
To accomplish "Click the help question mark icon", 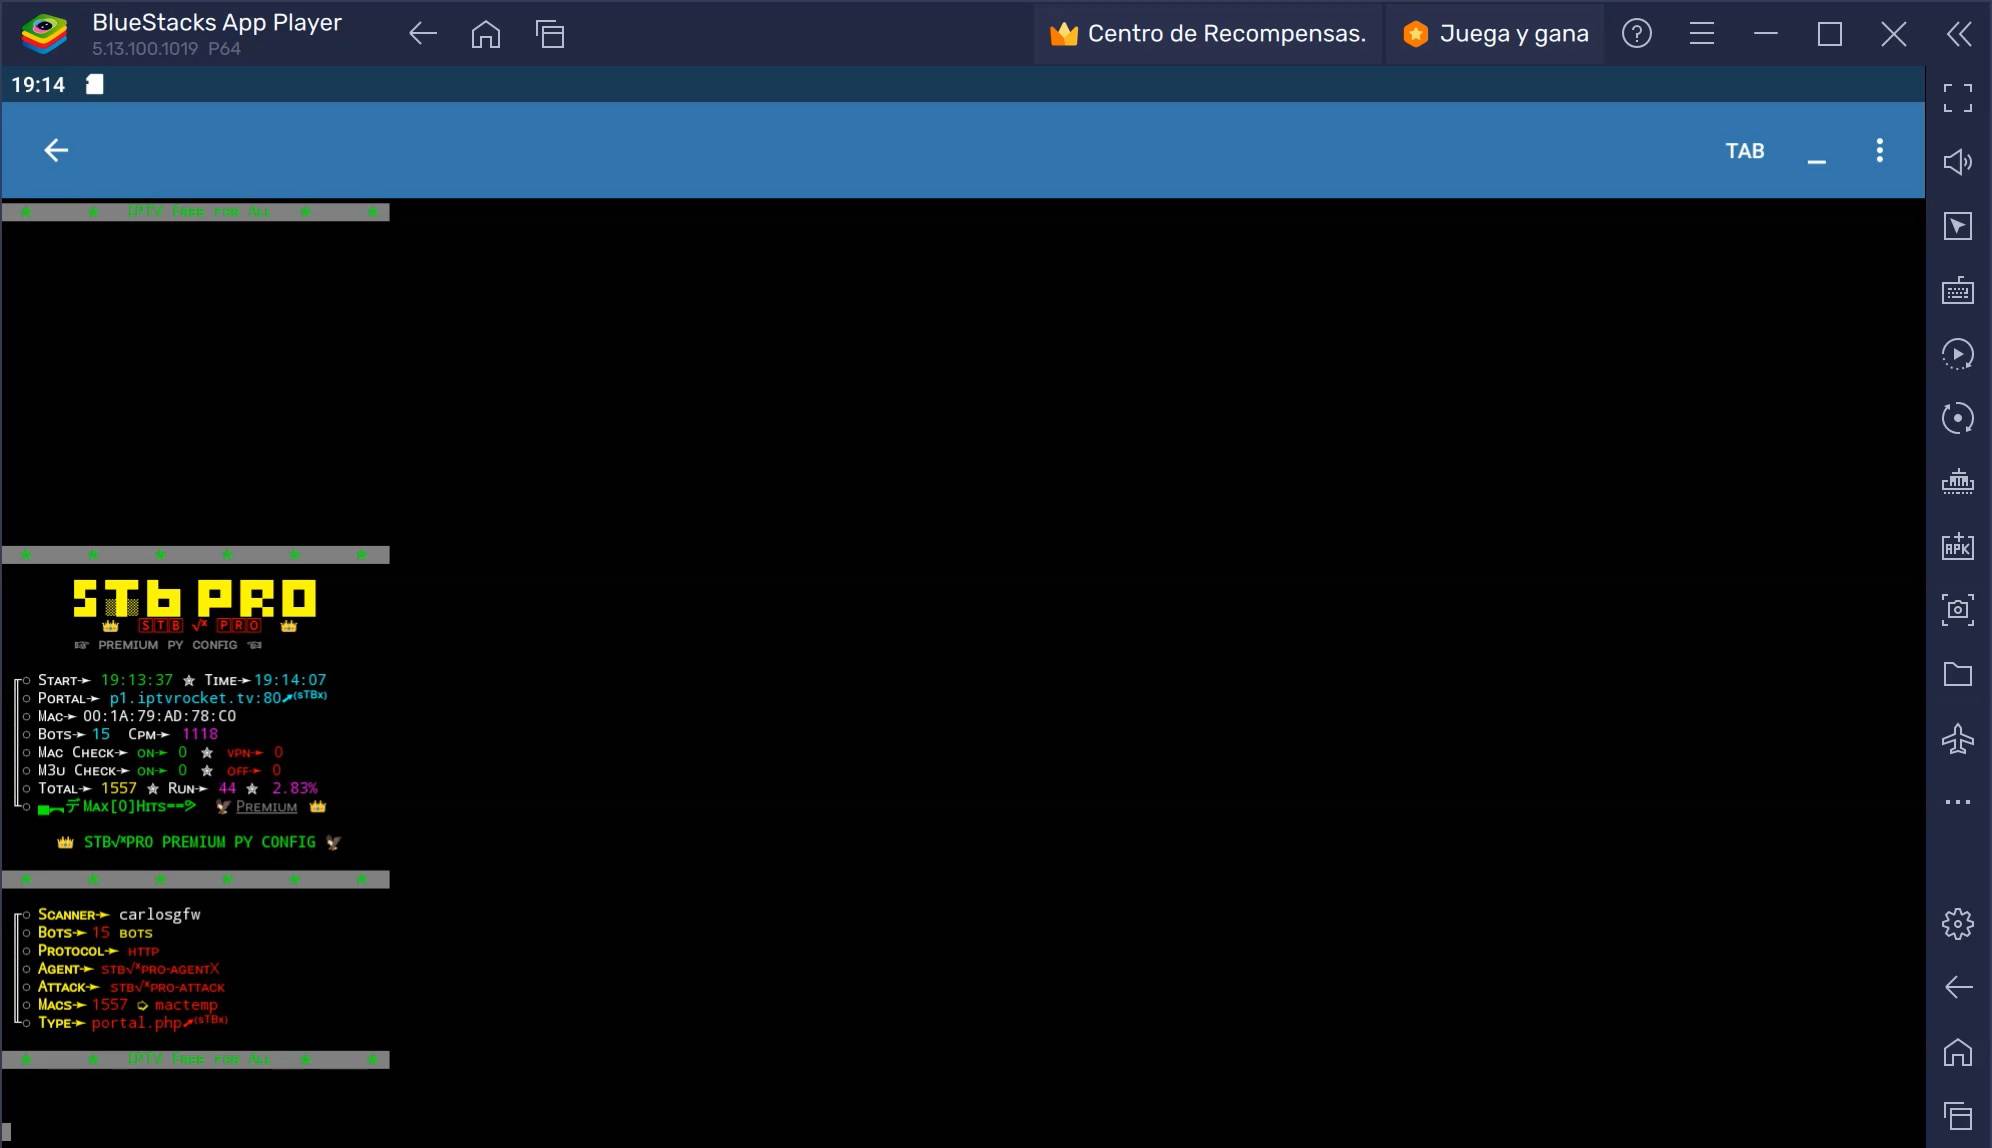I will tap(1636, 34).
